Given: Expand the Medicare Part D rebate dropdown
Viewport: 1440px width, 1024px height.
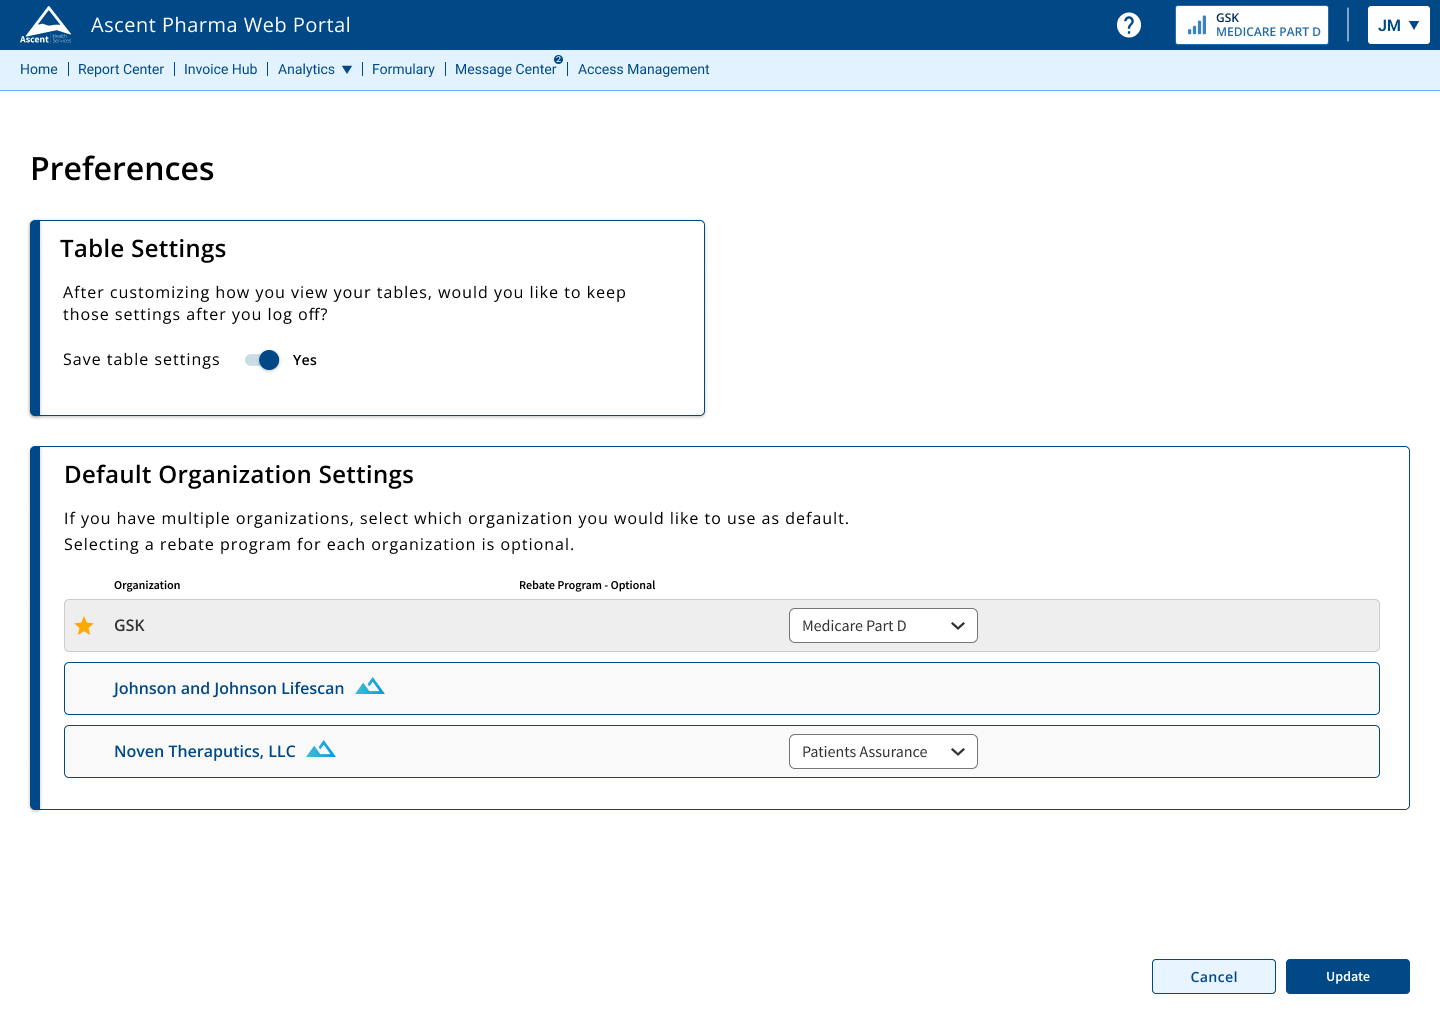Looking at the screenshot, I should pos(883,626).
